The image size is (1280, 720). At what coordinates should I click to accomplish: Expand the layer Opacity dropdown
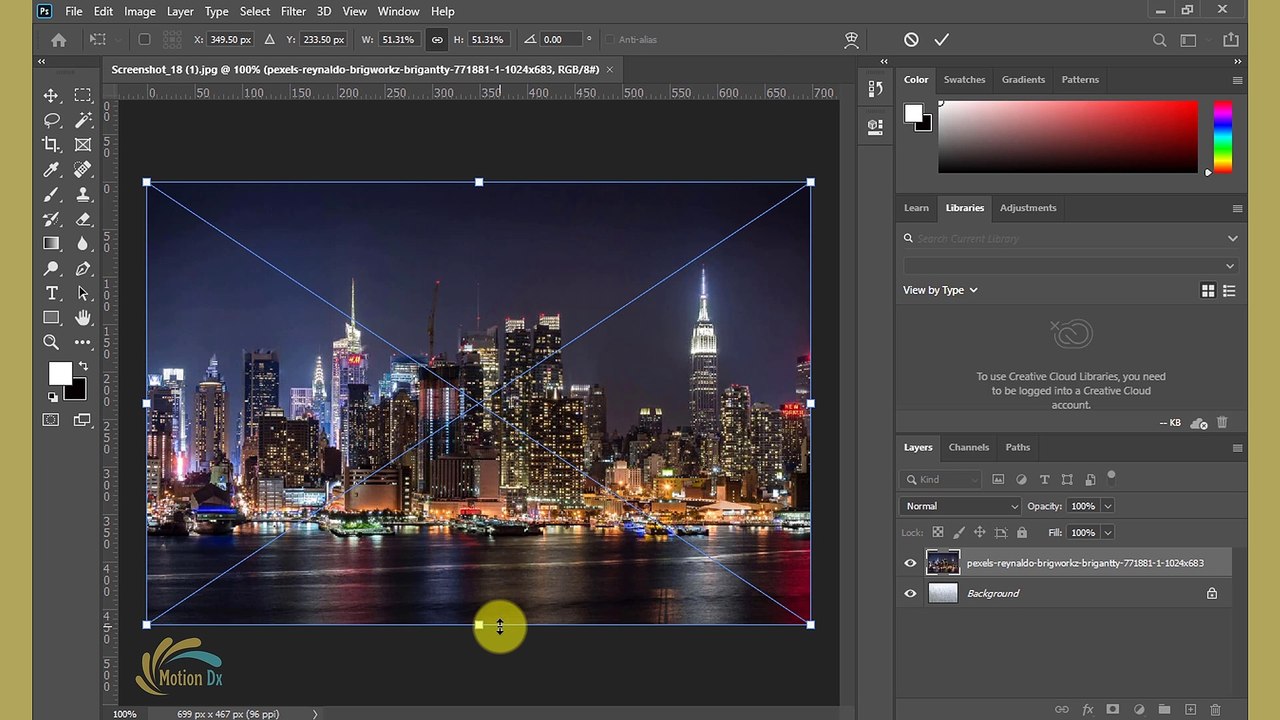(1107, 506)
